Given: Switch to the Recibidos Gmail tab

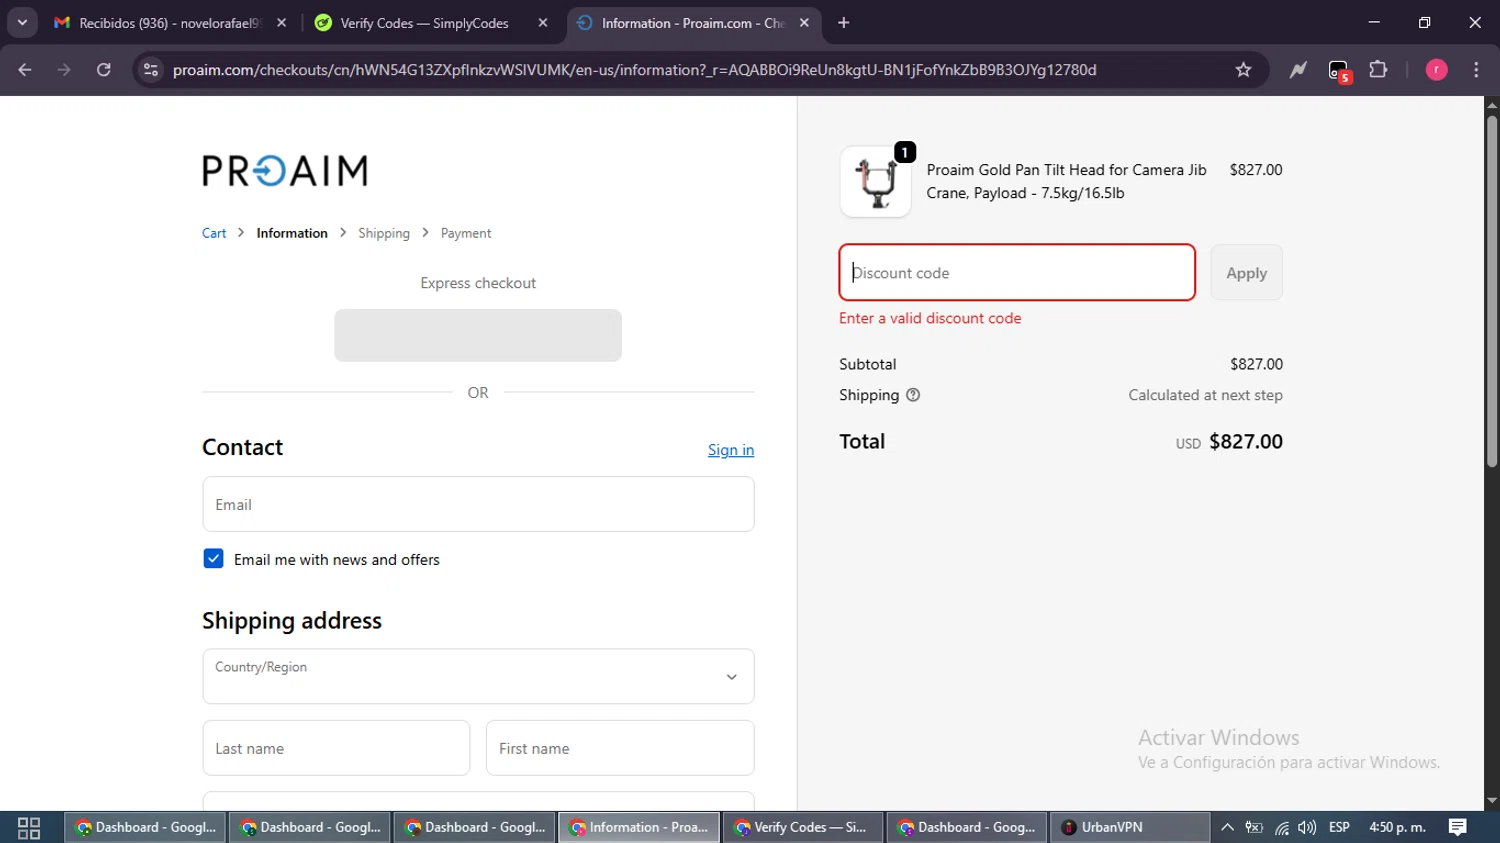Looking at the screenshot, I should (x=170, y=22).
